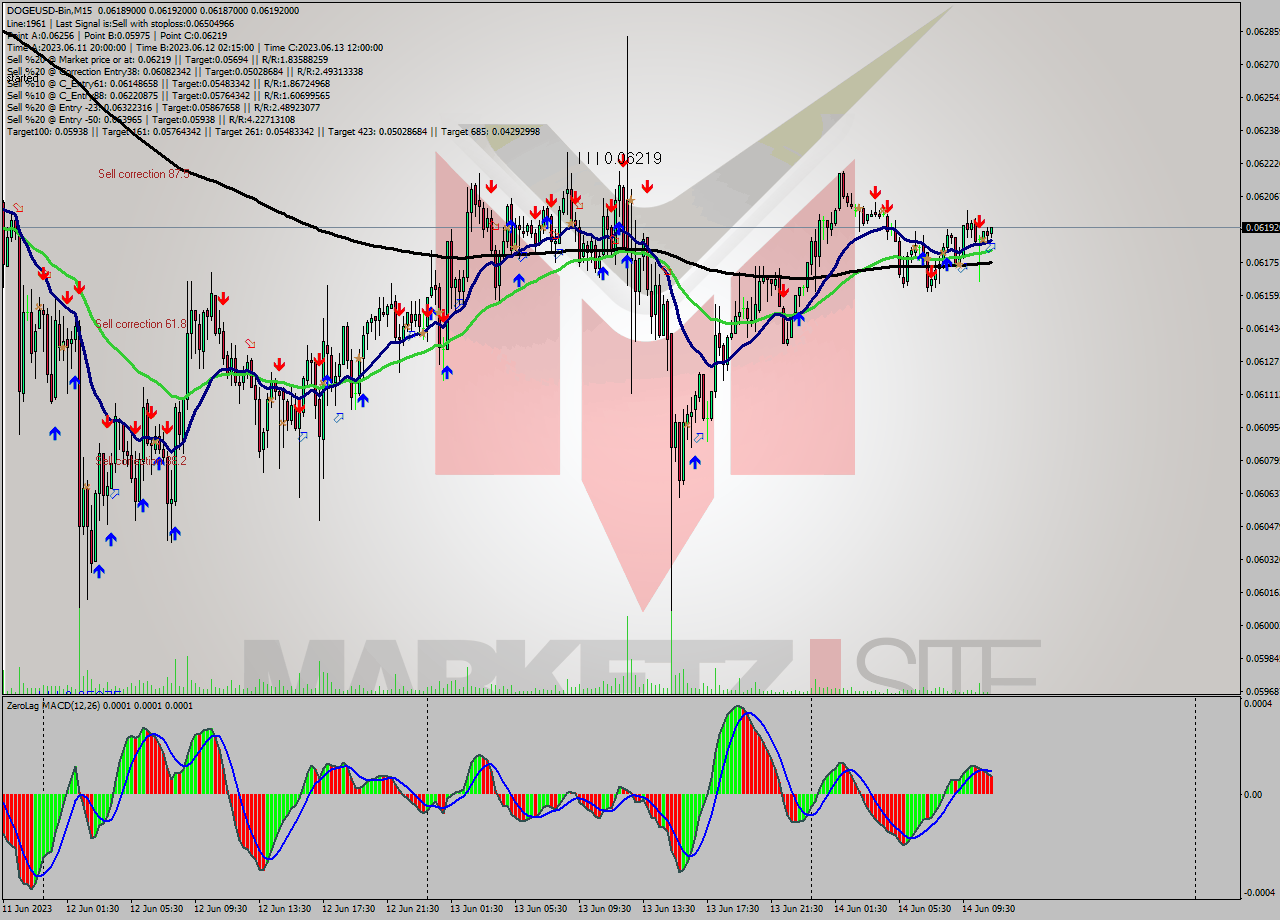1280x920 pixels.
Task: Click the 0.05984 price axis value
Action: (1262, 658)
